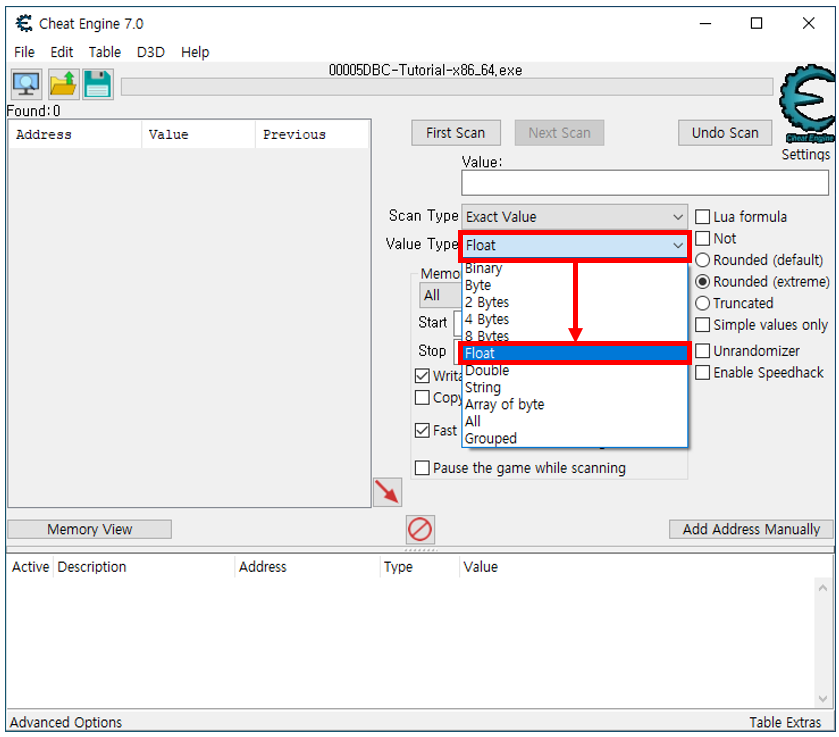Choose the Truncated radio option

702,303
